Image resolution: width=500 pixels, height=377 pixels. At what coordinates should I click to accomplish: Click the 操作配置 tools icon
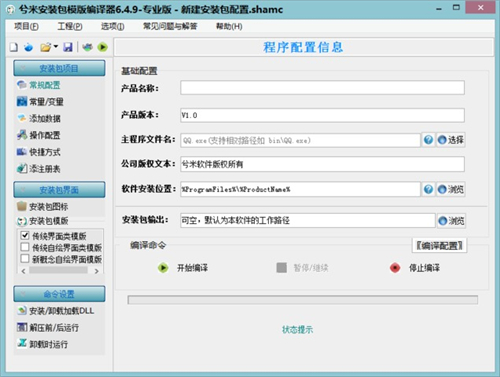pyautogui.click(x=22, y=135)
